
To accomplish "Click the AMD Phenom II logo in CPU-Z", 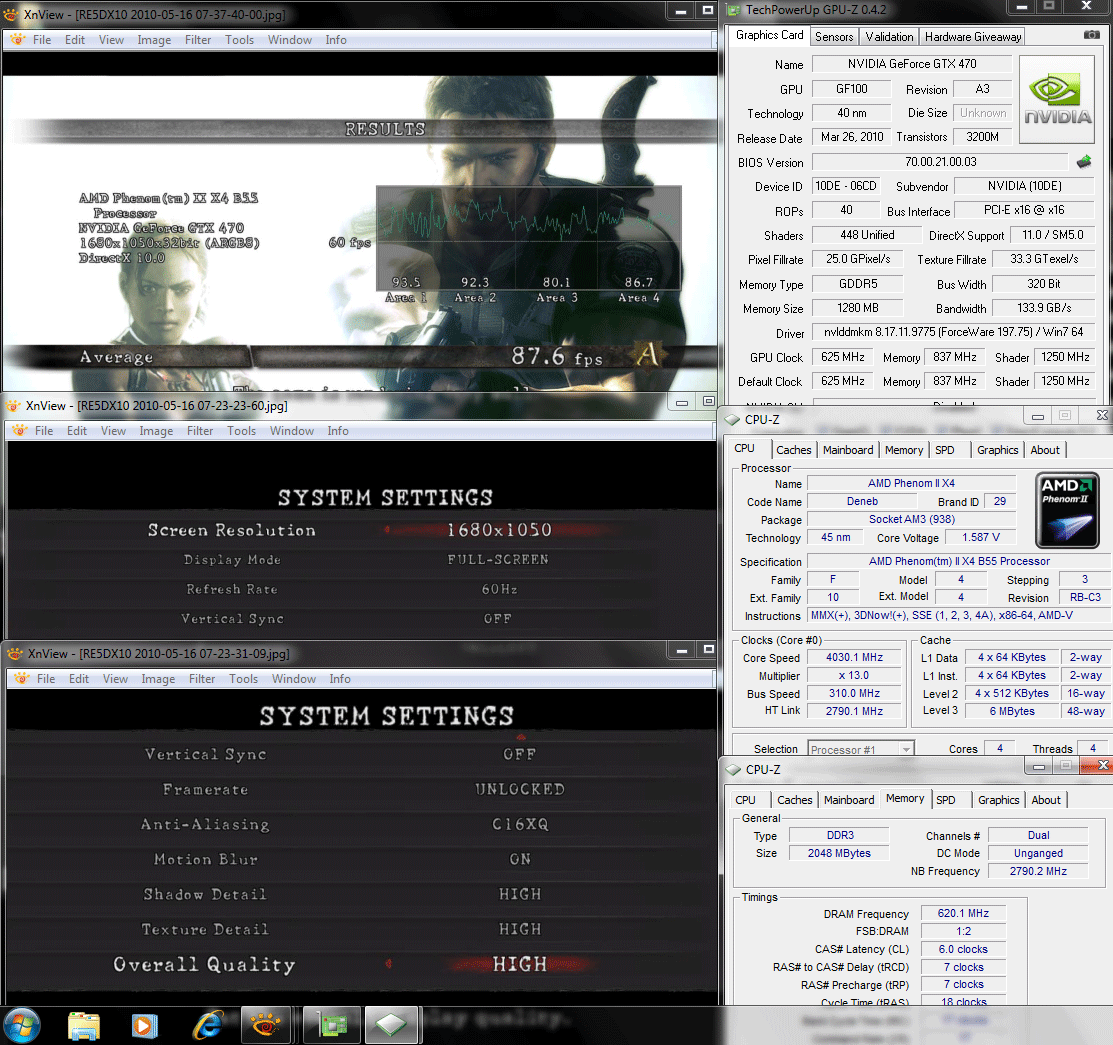I will [1067, 510].
